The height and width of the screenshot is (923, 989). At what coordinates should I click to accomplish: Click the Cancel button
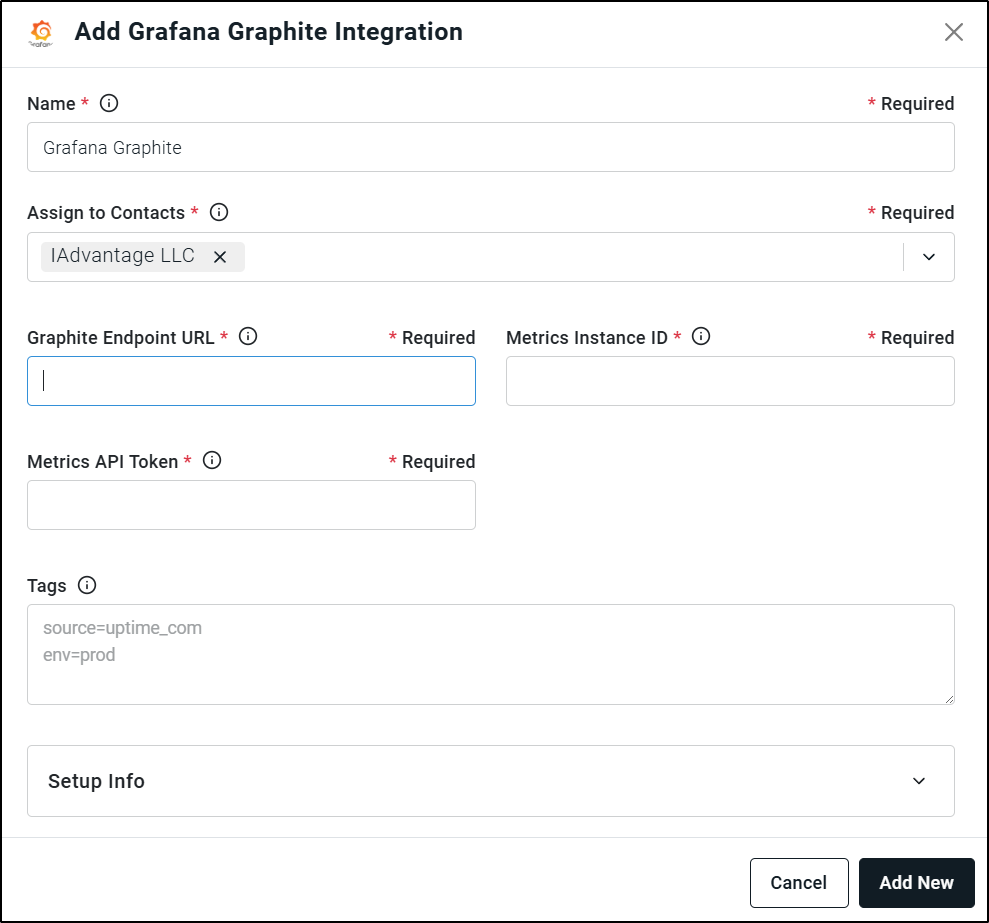coord(799,883)
